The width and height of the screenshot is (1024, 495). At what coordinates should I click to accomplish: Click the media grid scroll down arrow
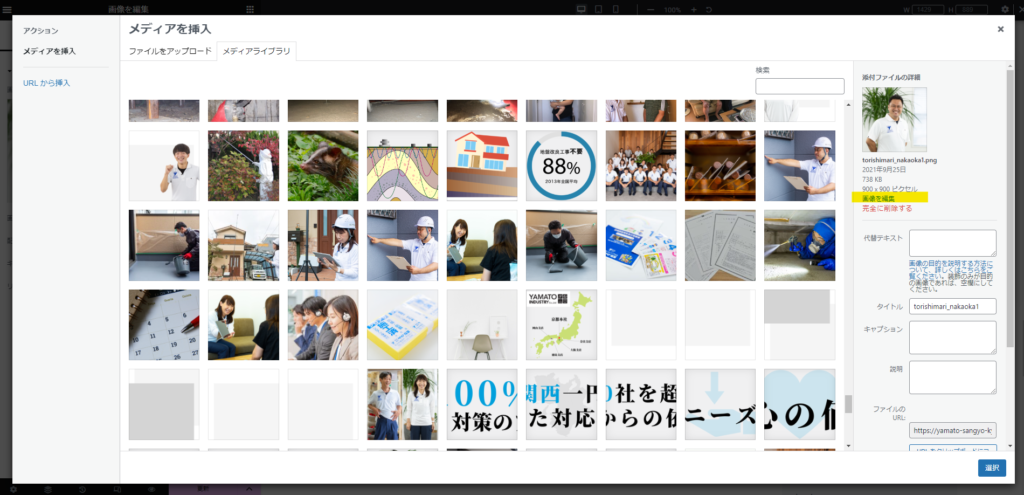click(848, 445)
